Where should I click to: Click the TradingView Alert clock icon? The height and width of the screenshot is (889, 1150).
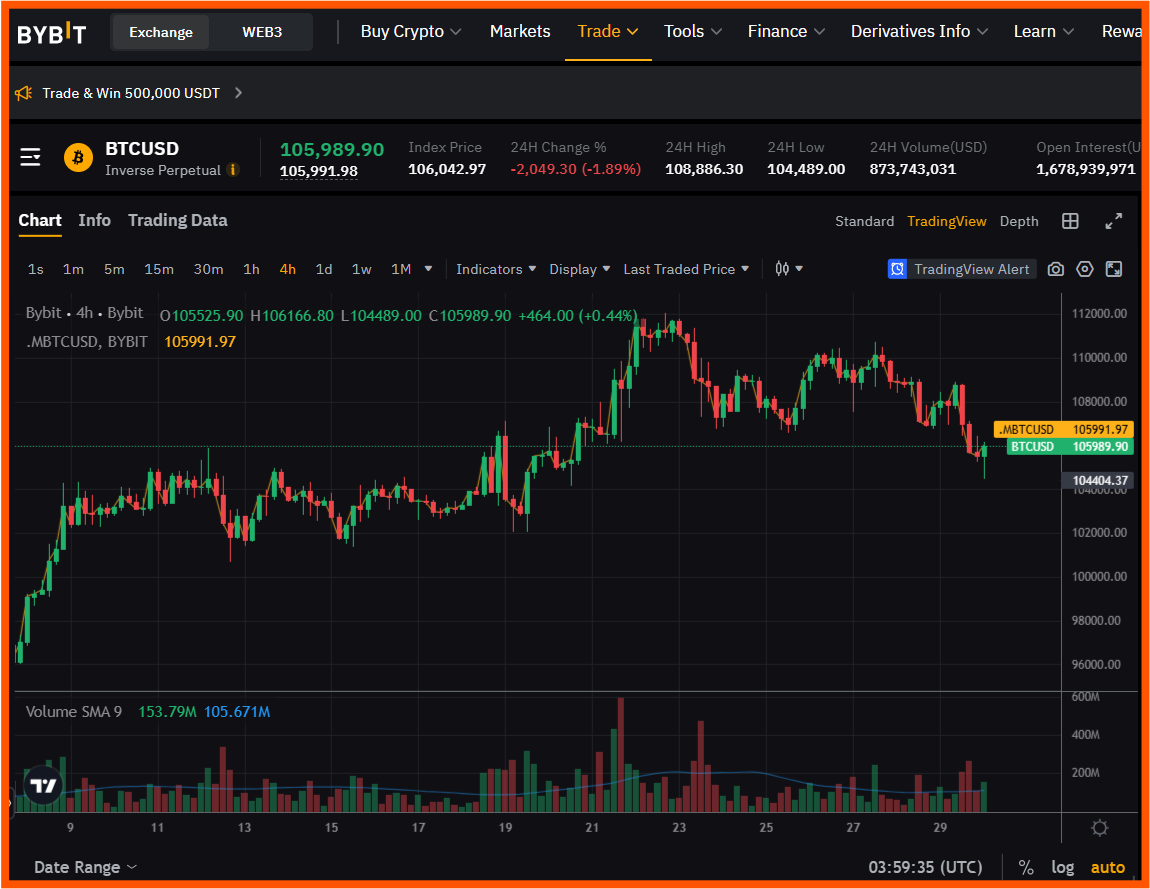pyautogui.click(x=897, y=269)
